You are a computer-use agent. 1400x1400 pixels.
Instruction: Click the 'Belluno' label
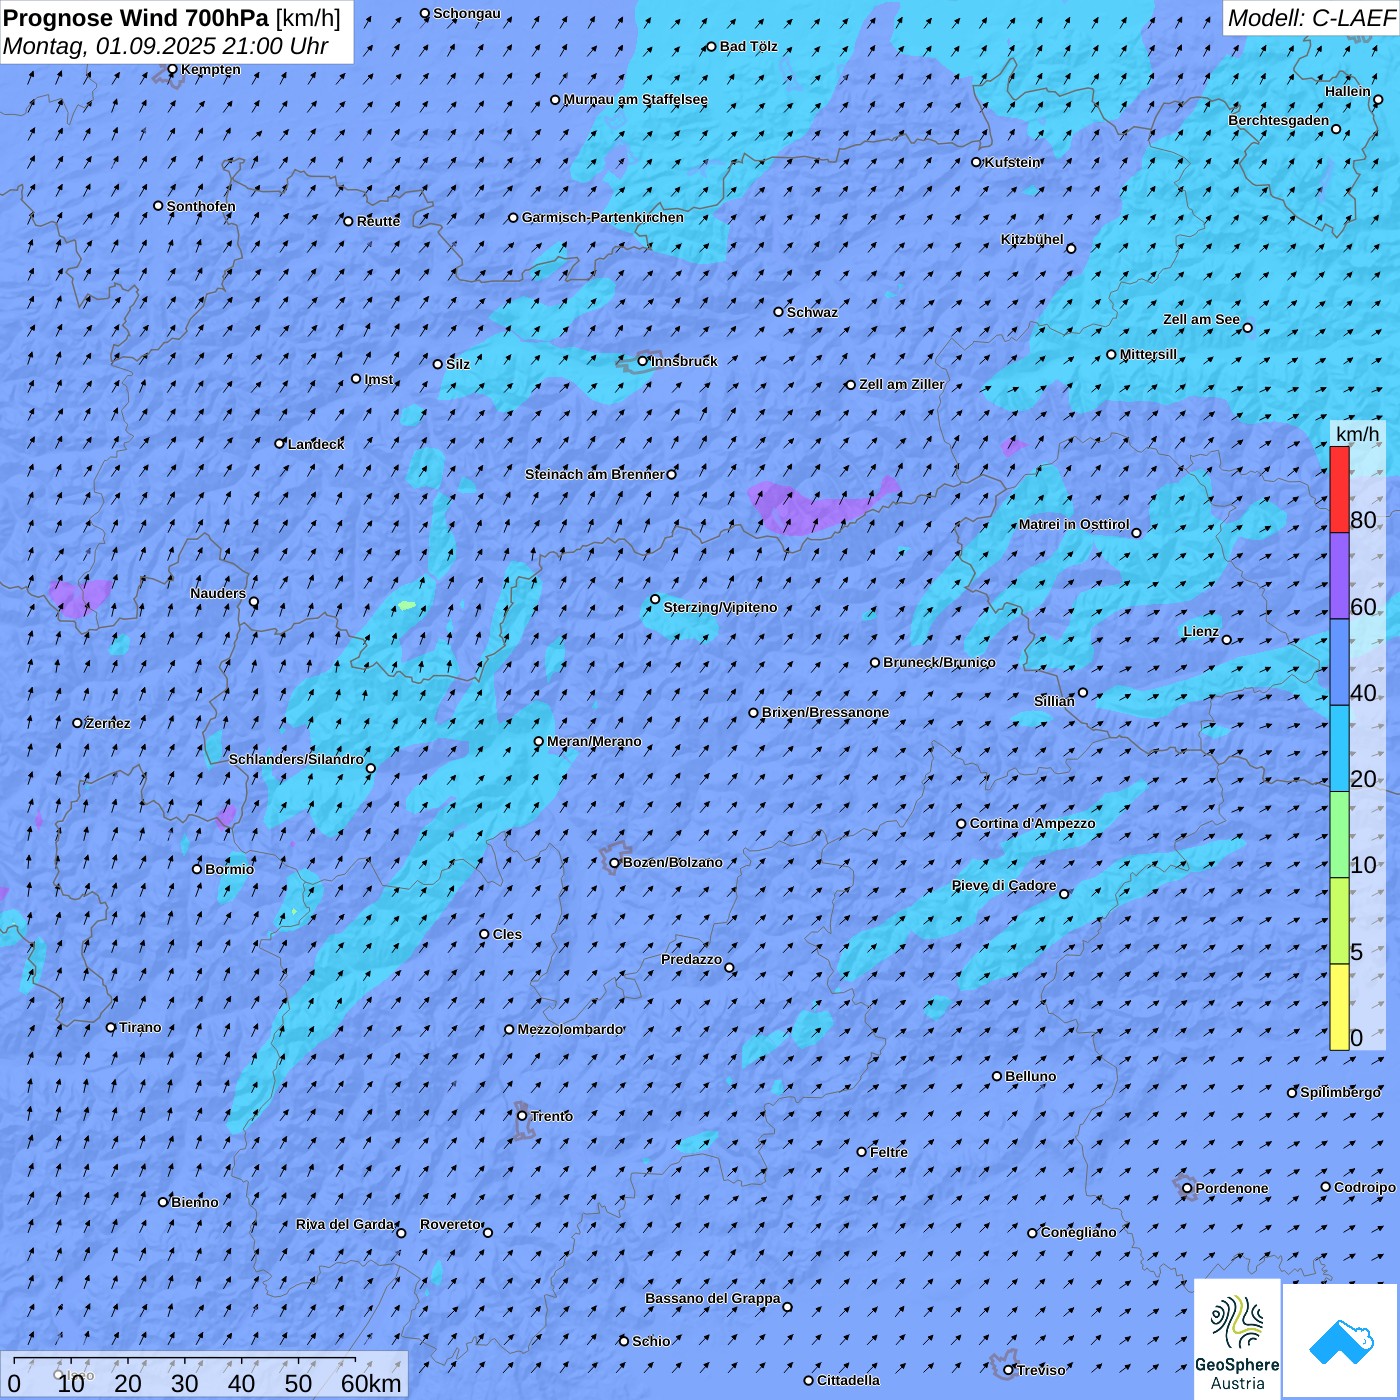tap(1030, 1076)
